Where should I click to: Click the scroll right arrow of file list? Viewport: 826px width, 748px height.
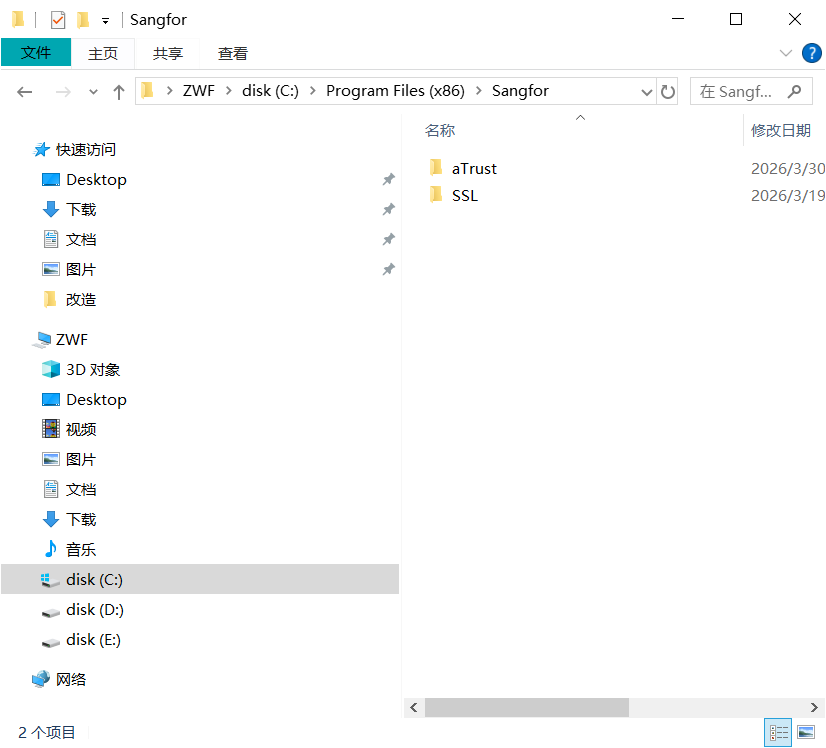tap(814, 707)
